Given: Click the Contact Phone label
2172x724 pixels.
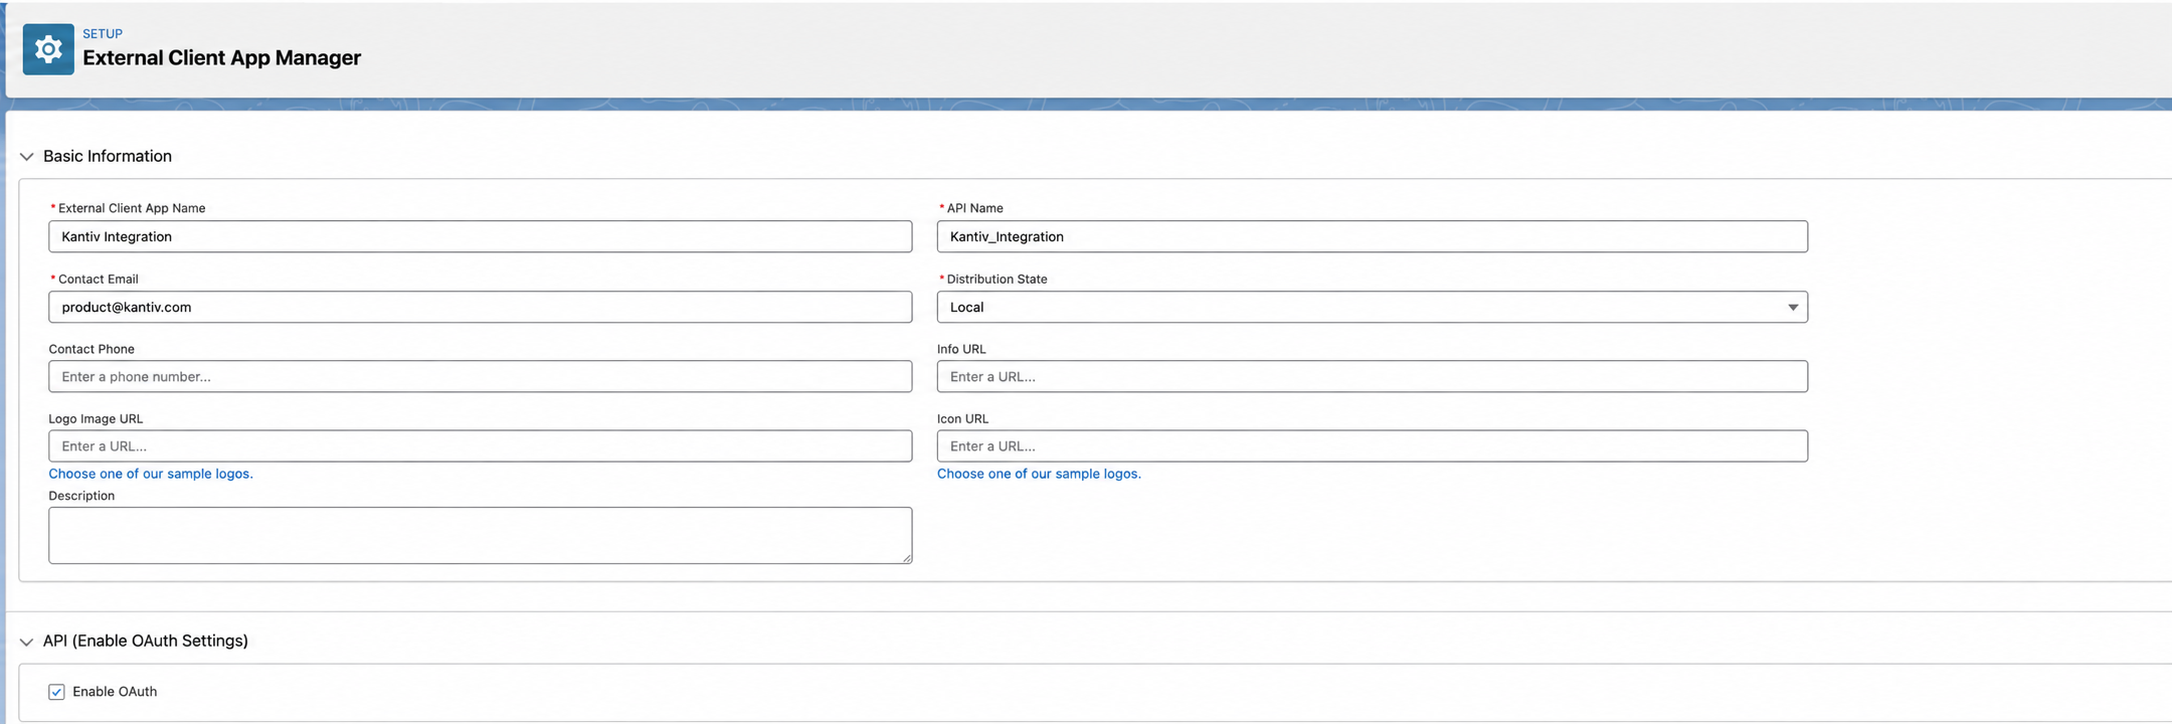Looking at the screenshot, I should coord(92,349).
